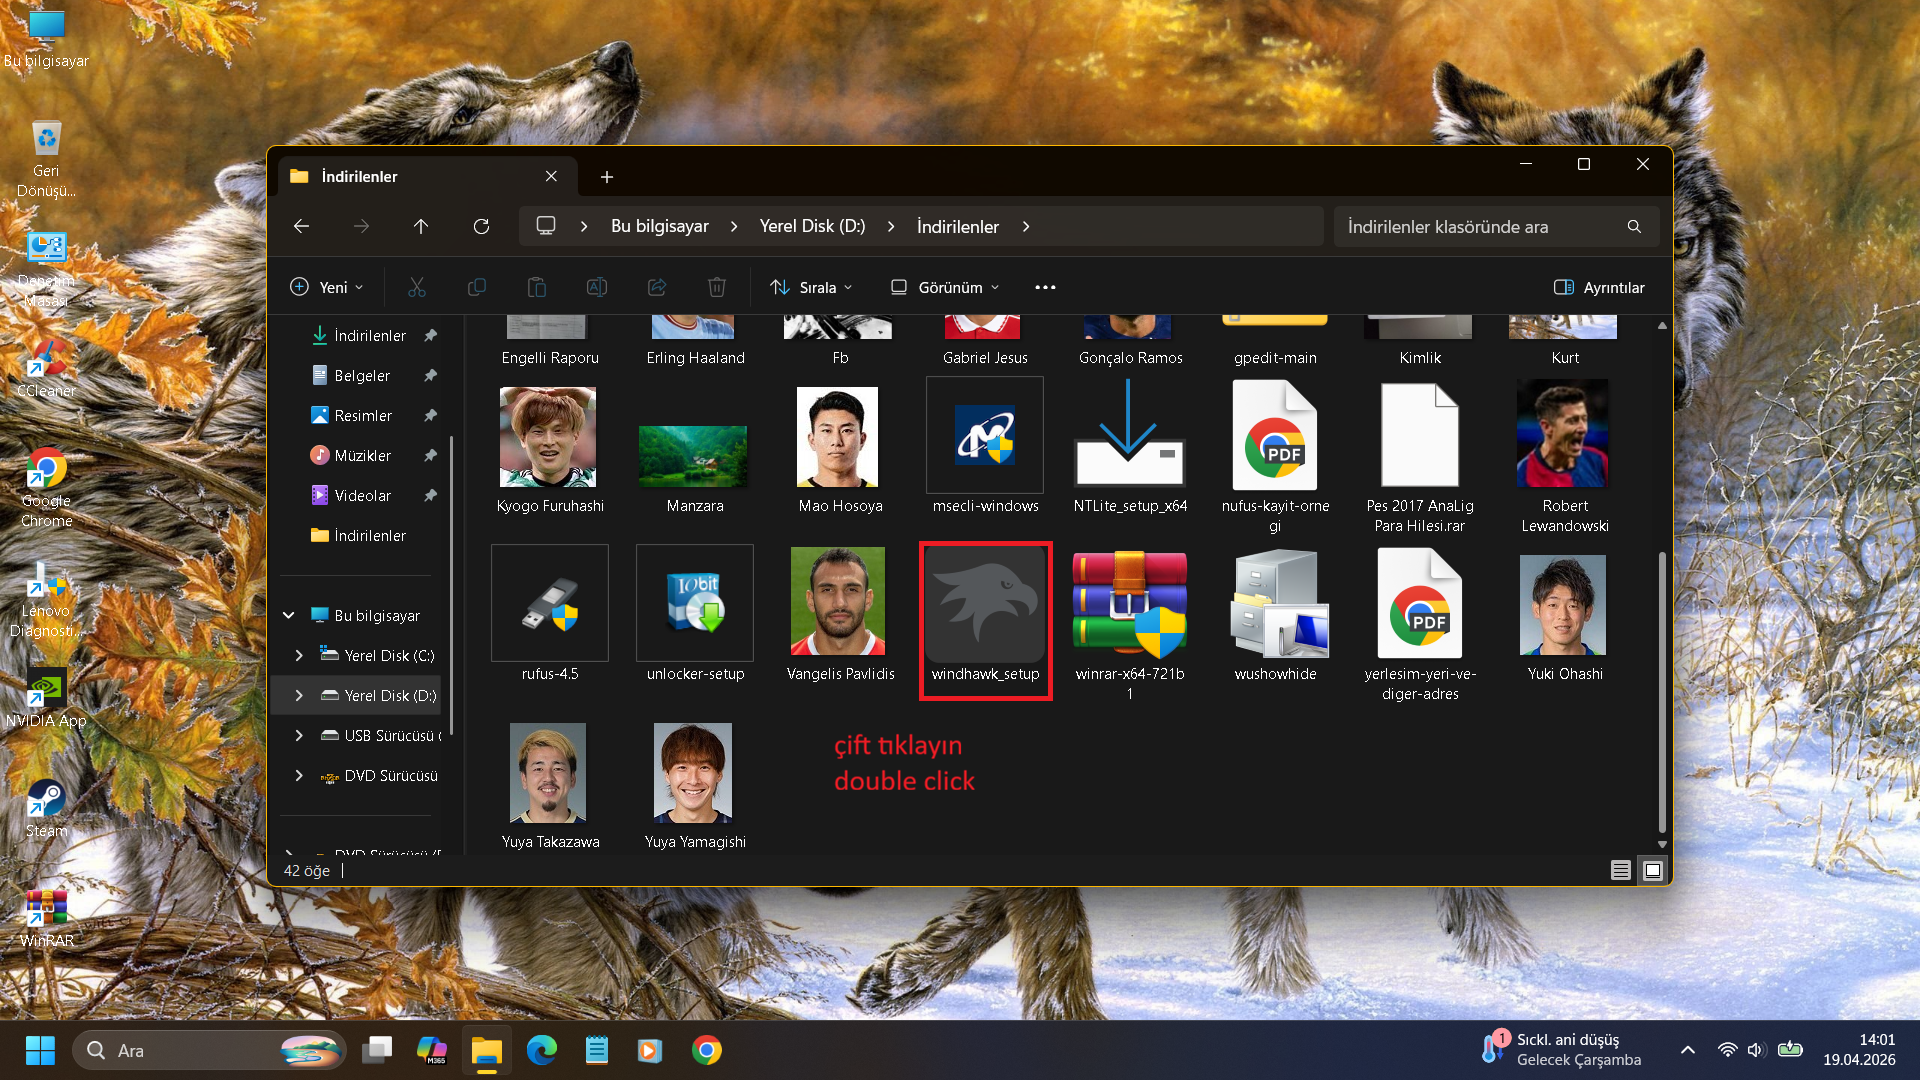This screenshot has height=1080, width=1920.
Task: Click the Cut scissors icon in toolbar
Action: pyautogui.click(x=417, y=287)
